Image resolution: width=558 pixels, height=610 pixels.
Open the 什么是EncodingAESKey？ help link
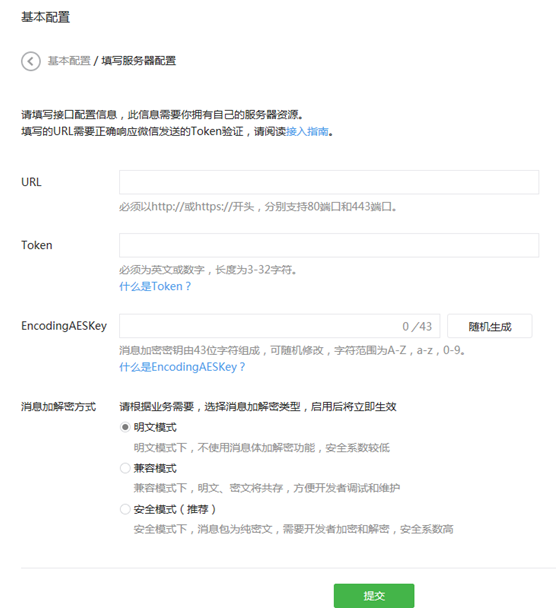[182, 367]
